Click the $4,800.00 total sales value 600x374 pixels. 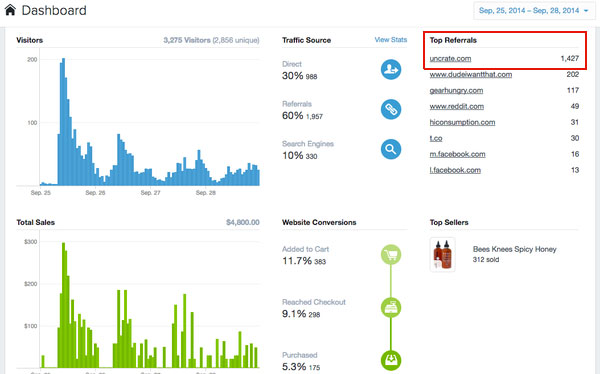[x=243, y=222]
